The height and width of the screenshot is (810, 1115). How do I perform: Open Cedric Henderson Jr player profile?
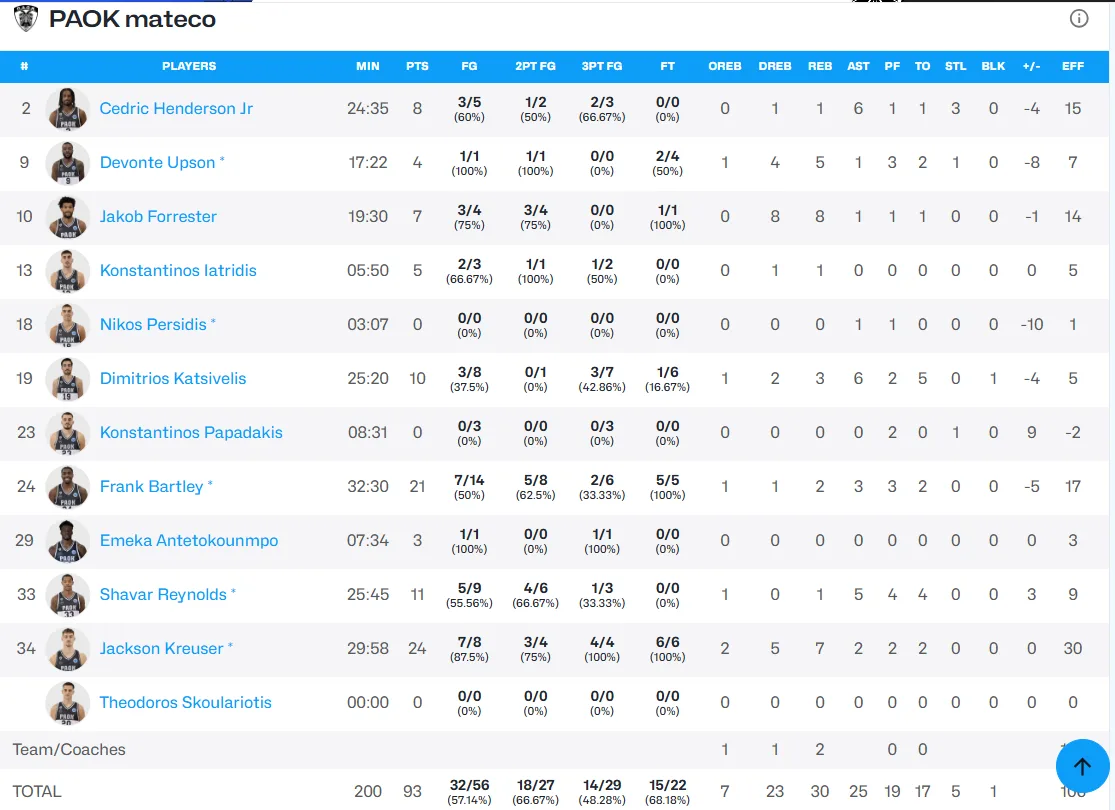(176, 108)
